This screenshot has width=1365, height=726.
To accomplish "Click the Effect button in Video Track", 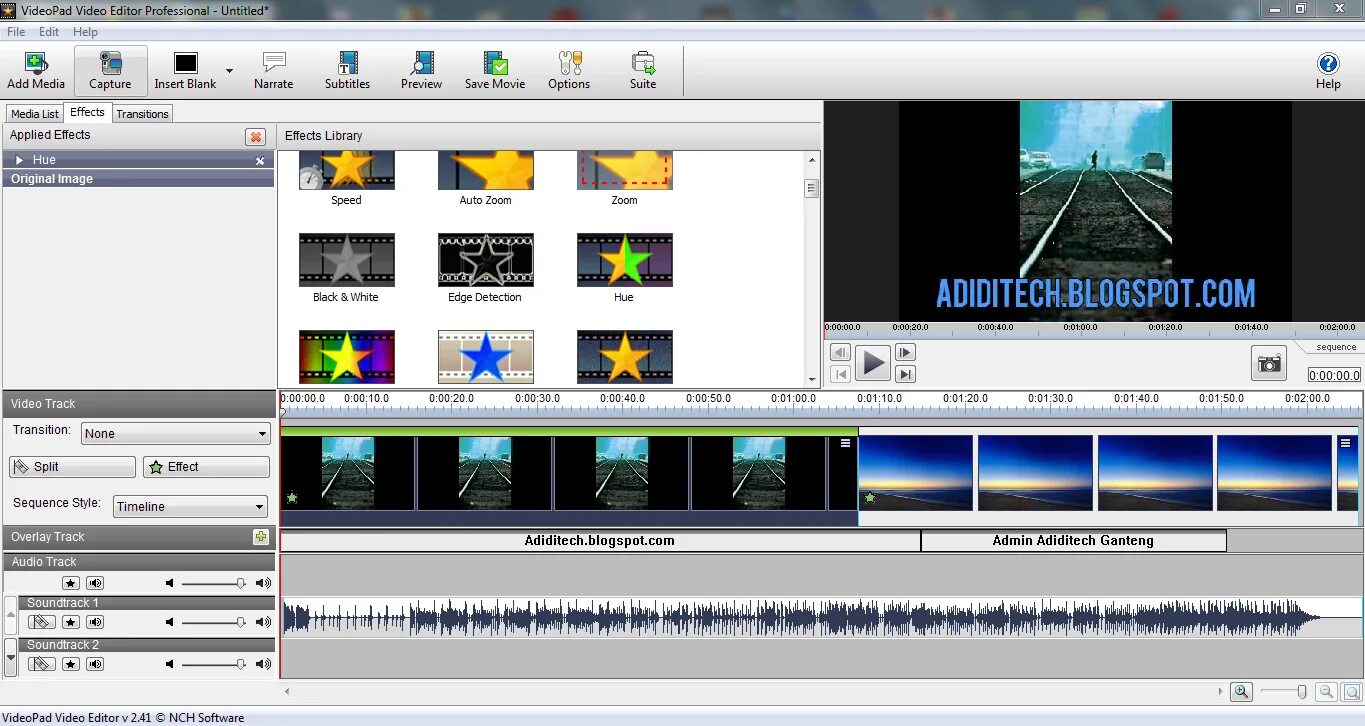I will 206,467.
